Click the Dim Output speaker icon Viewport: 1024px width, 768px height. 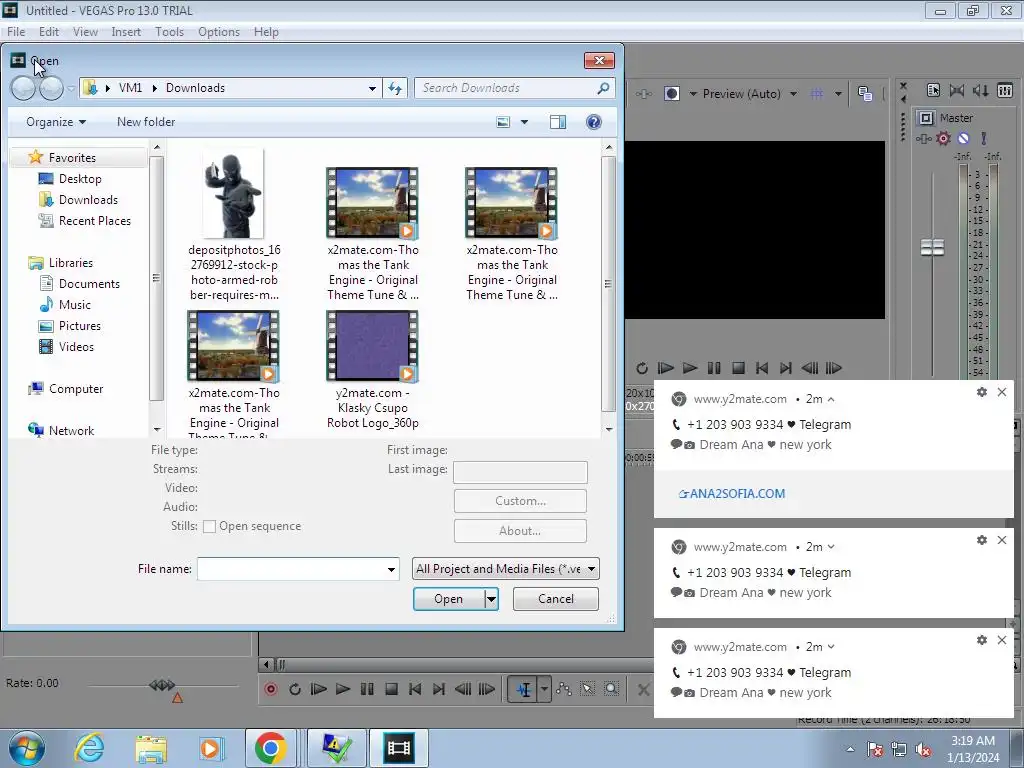pyautogui.click(x=980, y=90)
